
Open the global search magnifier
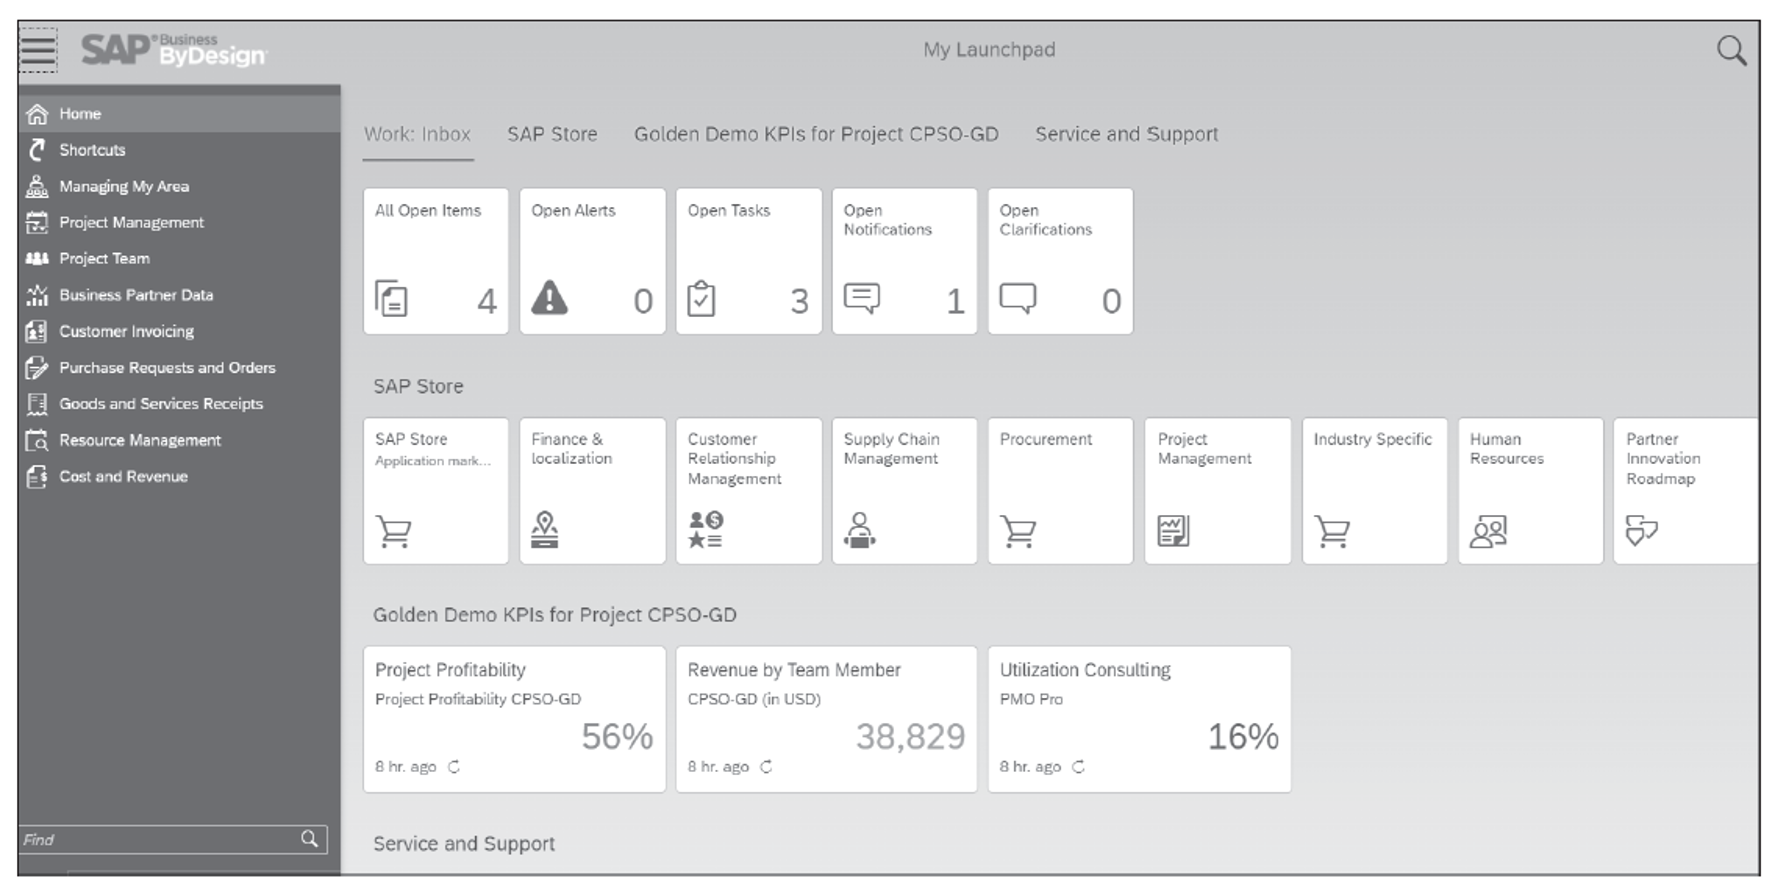pyautogui.click(x=1731, y=50)
